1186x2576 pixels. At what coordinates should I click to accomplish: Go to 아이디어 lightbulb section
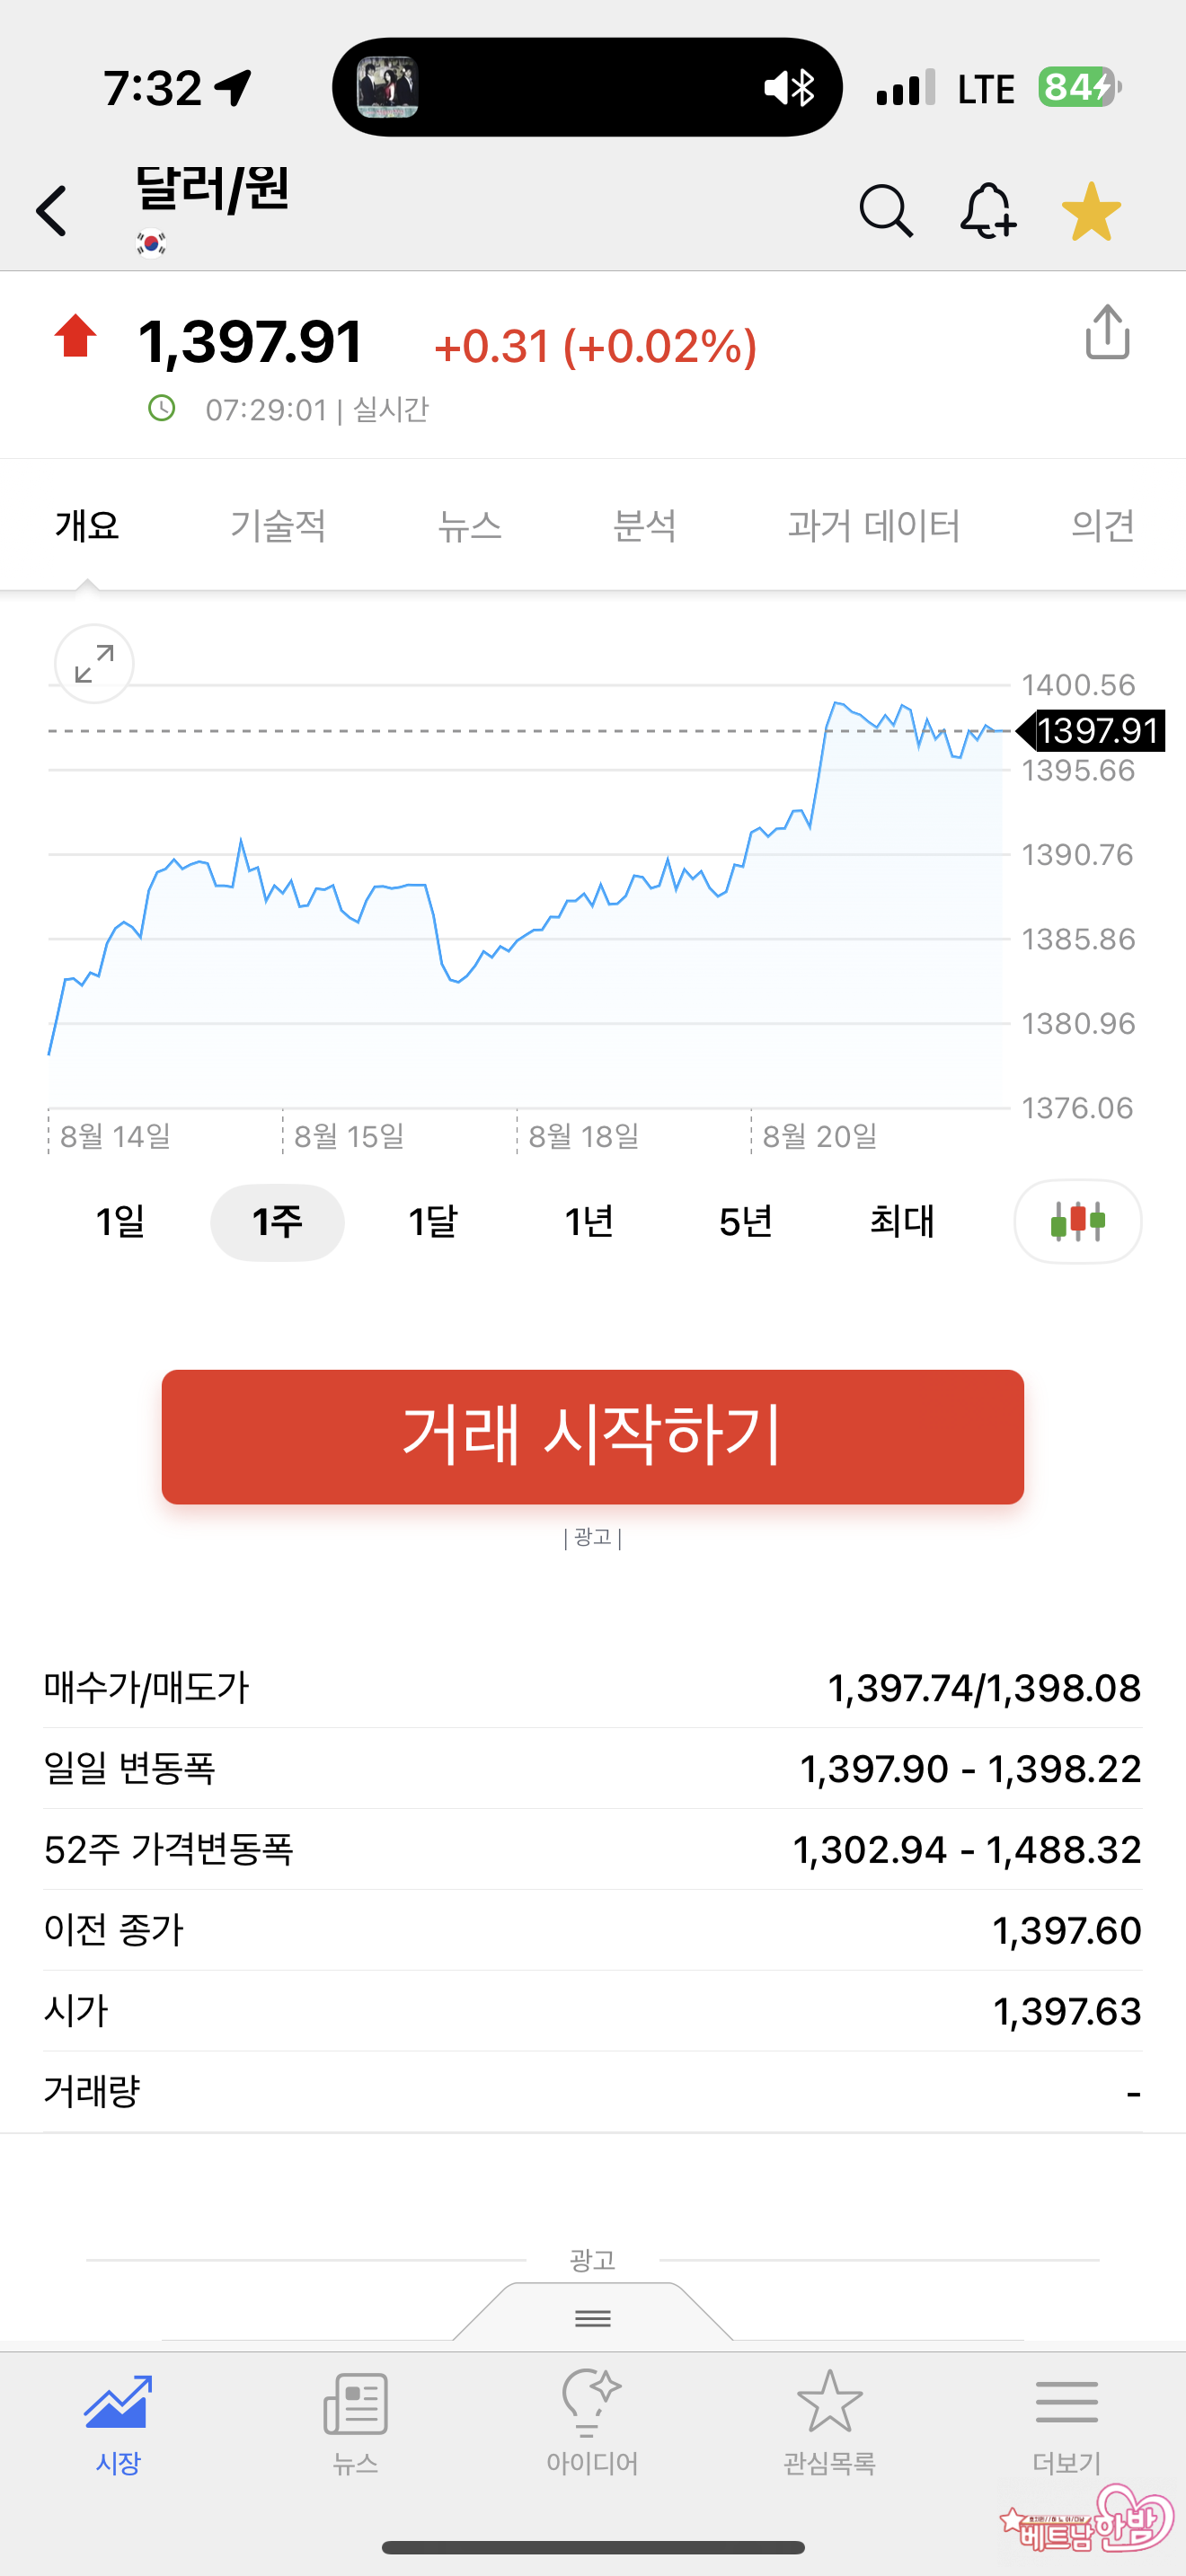click(x=592, y=2420)
